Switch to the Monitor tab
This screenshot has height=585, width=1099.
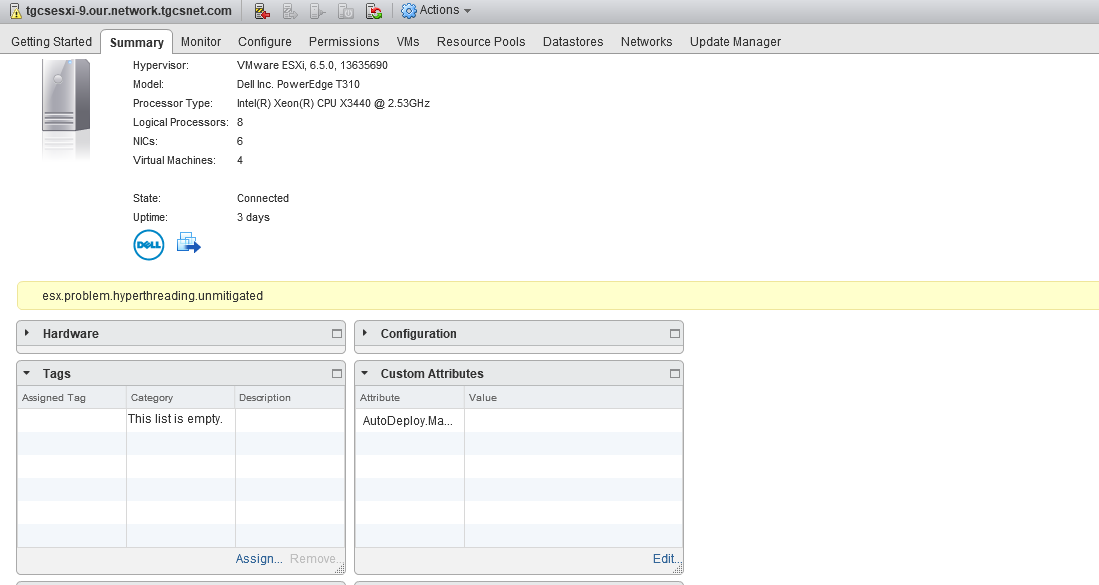coord(200,42)
